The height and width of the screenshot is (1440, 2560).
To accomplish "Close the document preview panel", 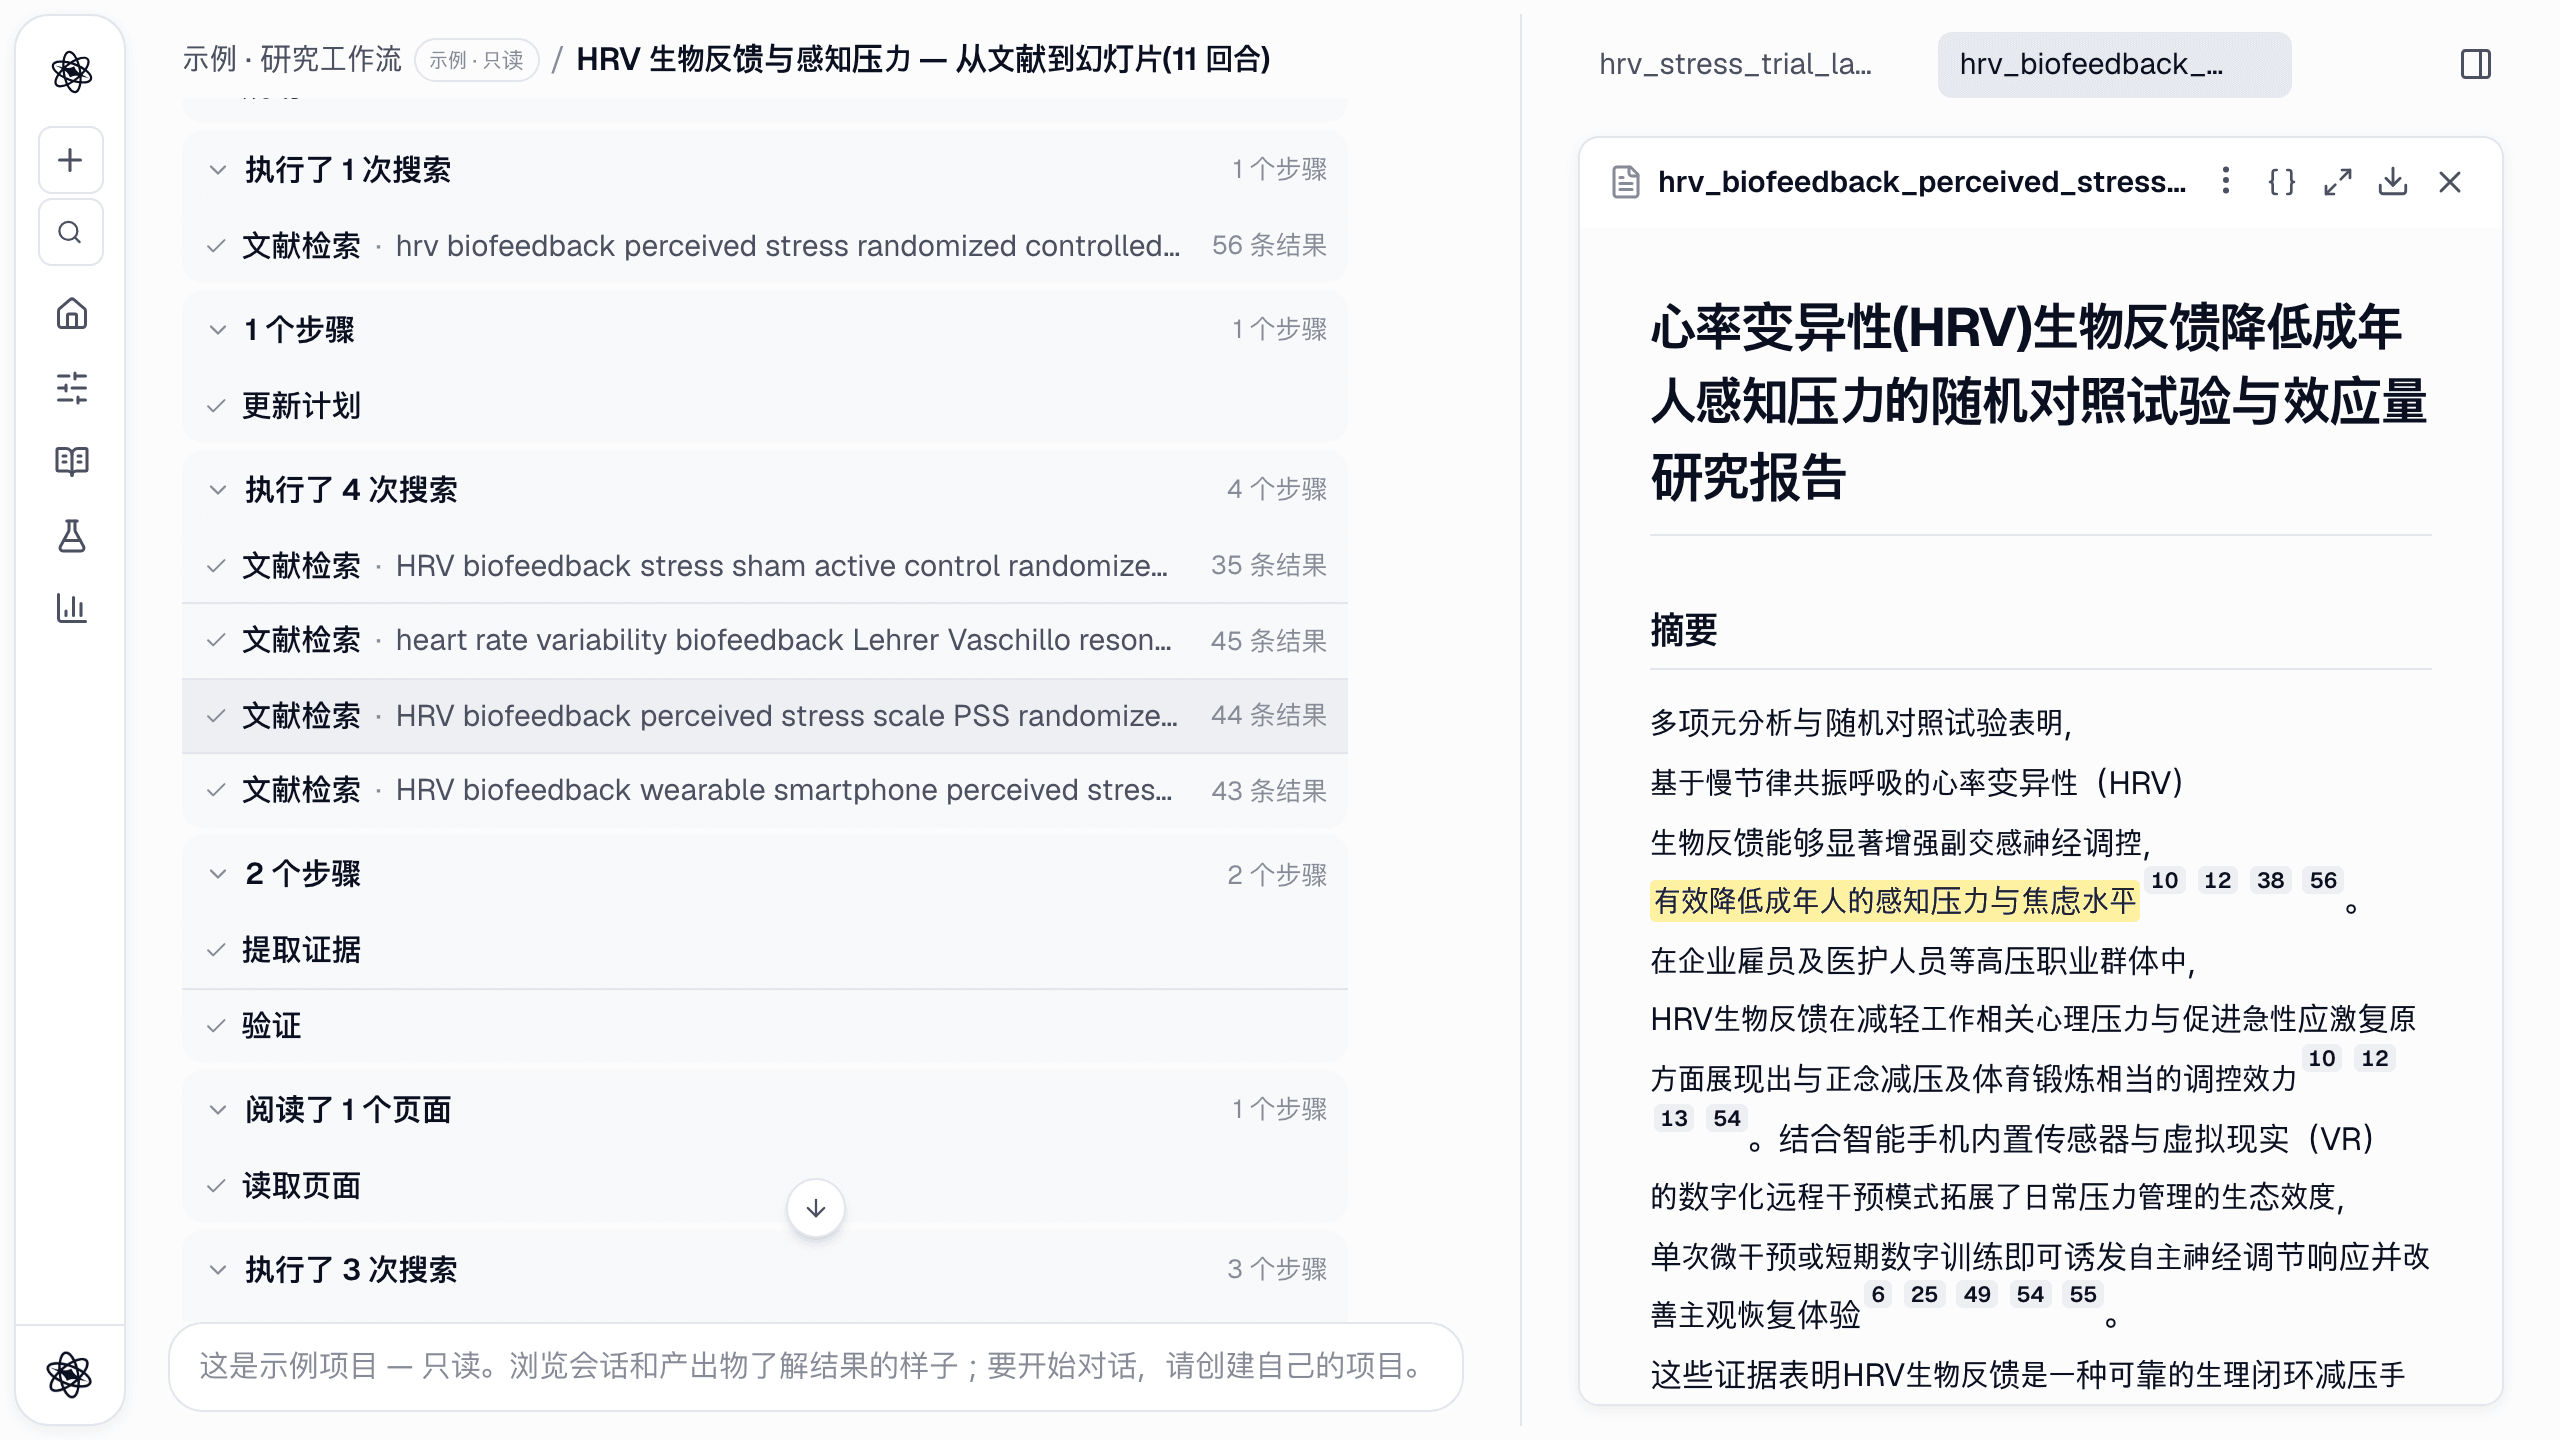I will coord(2450,181).
